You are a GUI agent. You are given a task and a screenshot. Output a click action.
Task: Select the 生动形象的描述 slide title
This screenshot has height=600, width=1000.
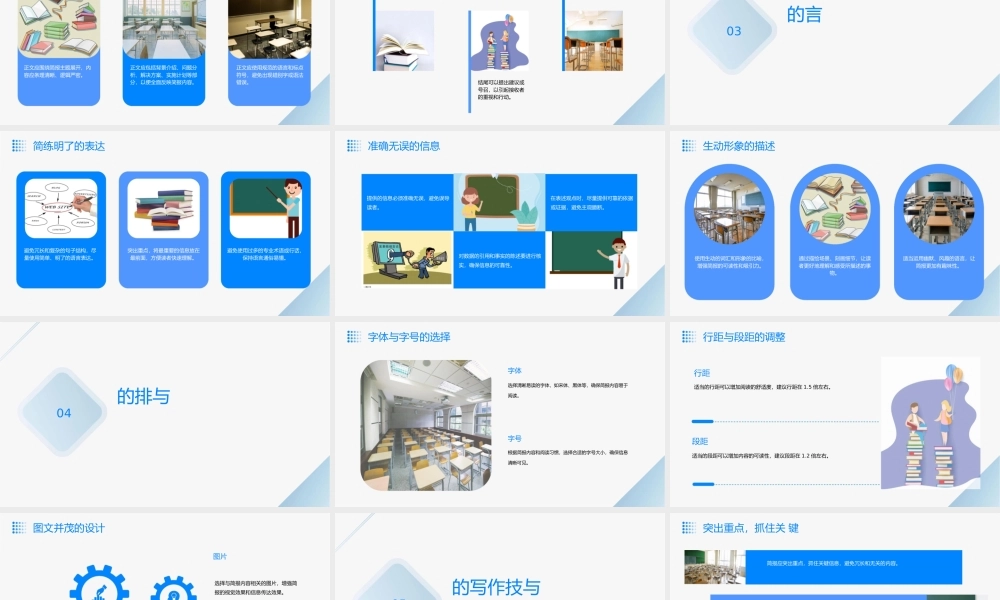(739, 146)
